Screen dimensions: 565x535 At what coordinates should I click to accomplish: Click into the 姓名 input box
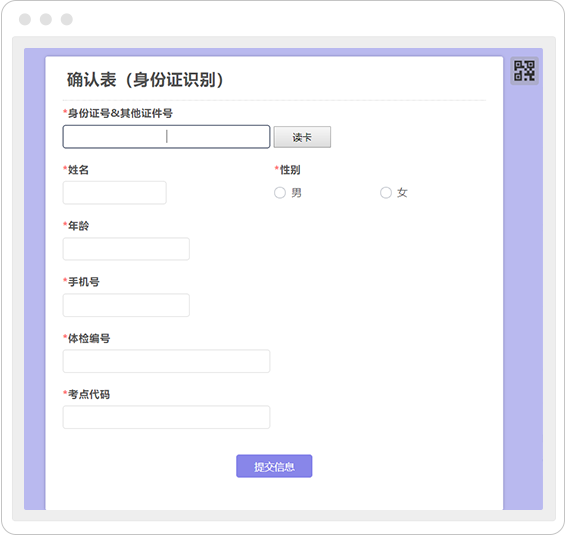point(115,193)
